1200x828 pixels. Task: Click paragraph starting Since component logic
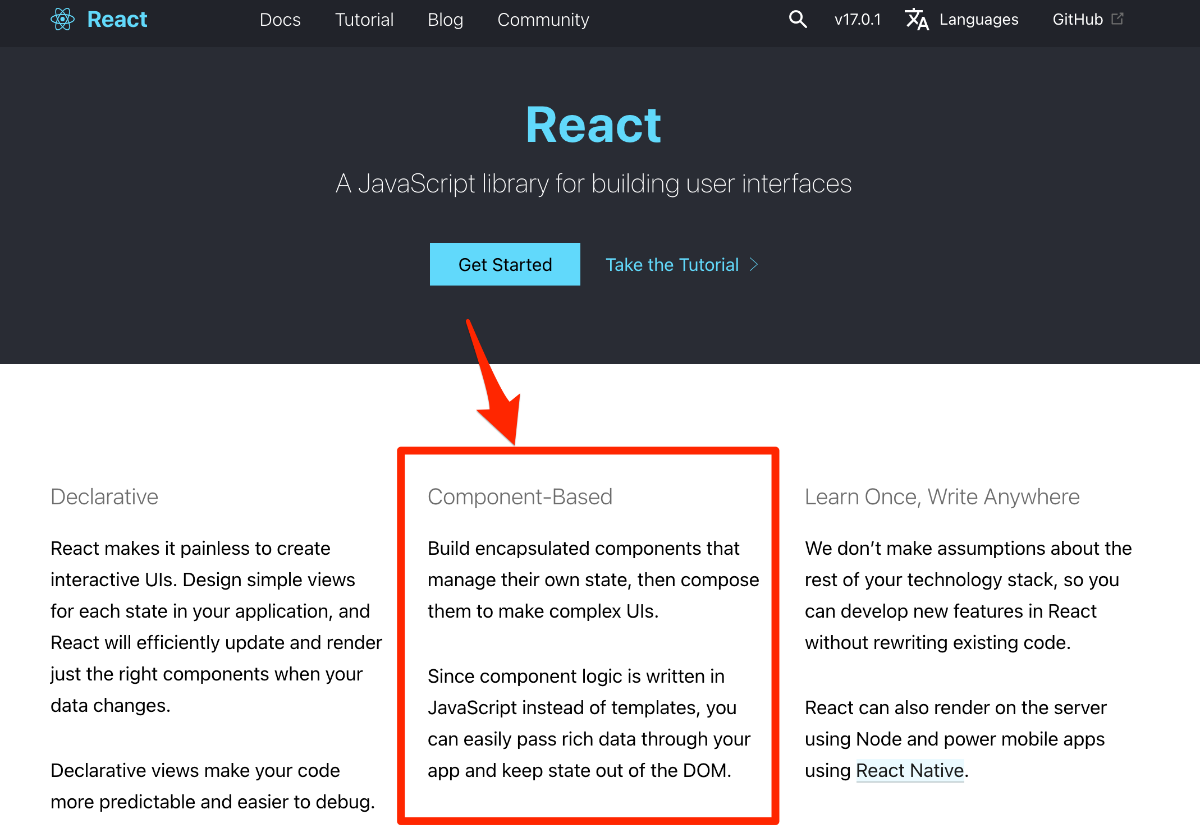pos(589,723)
